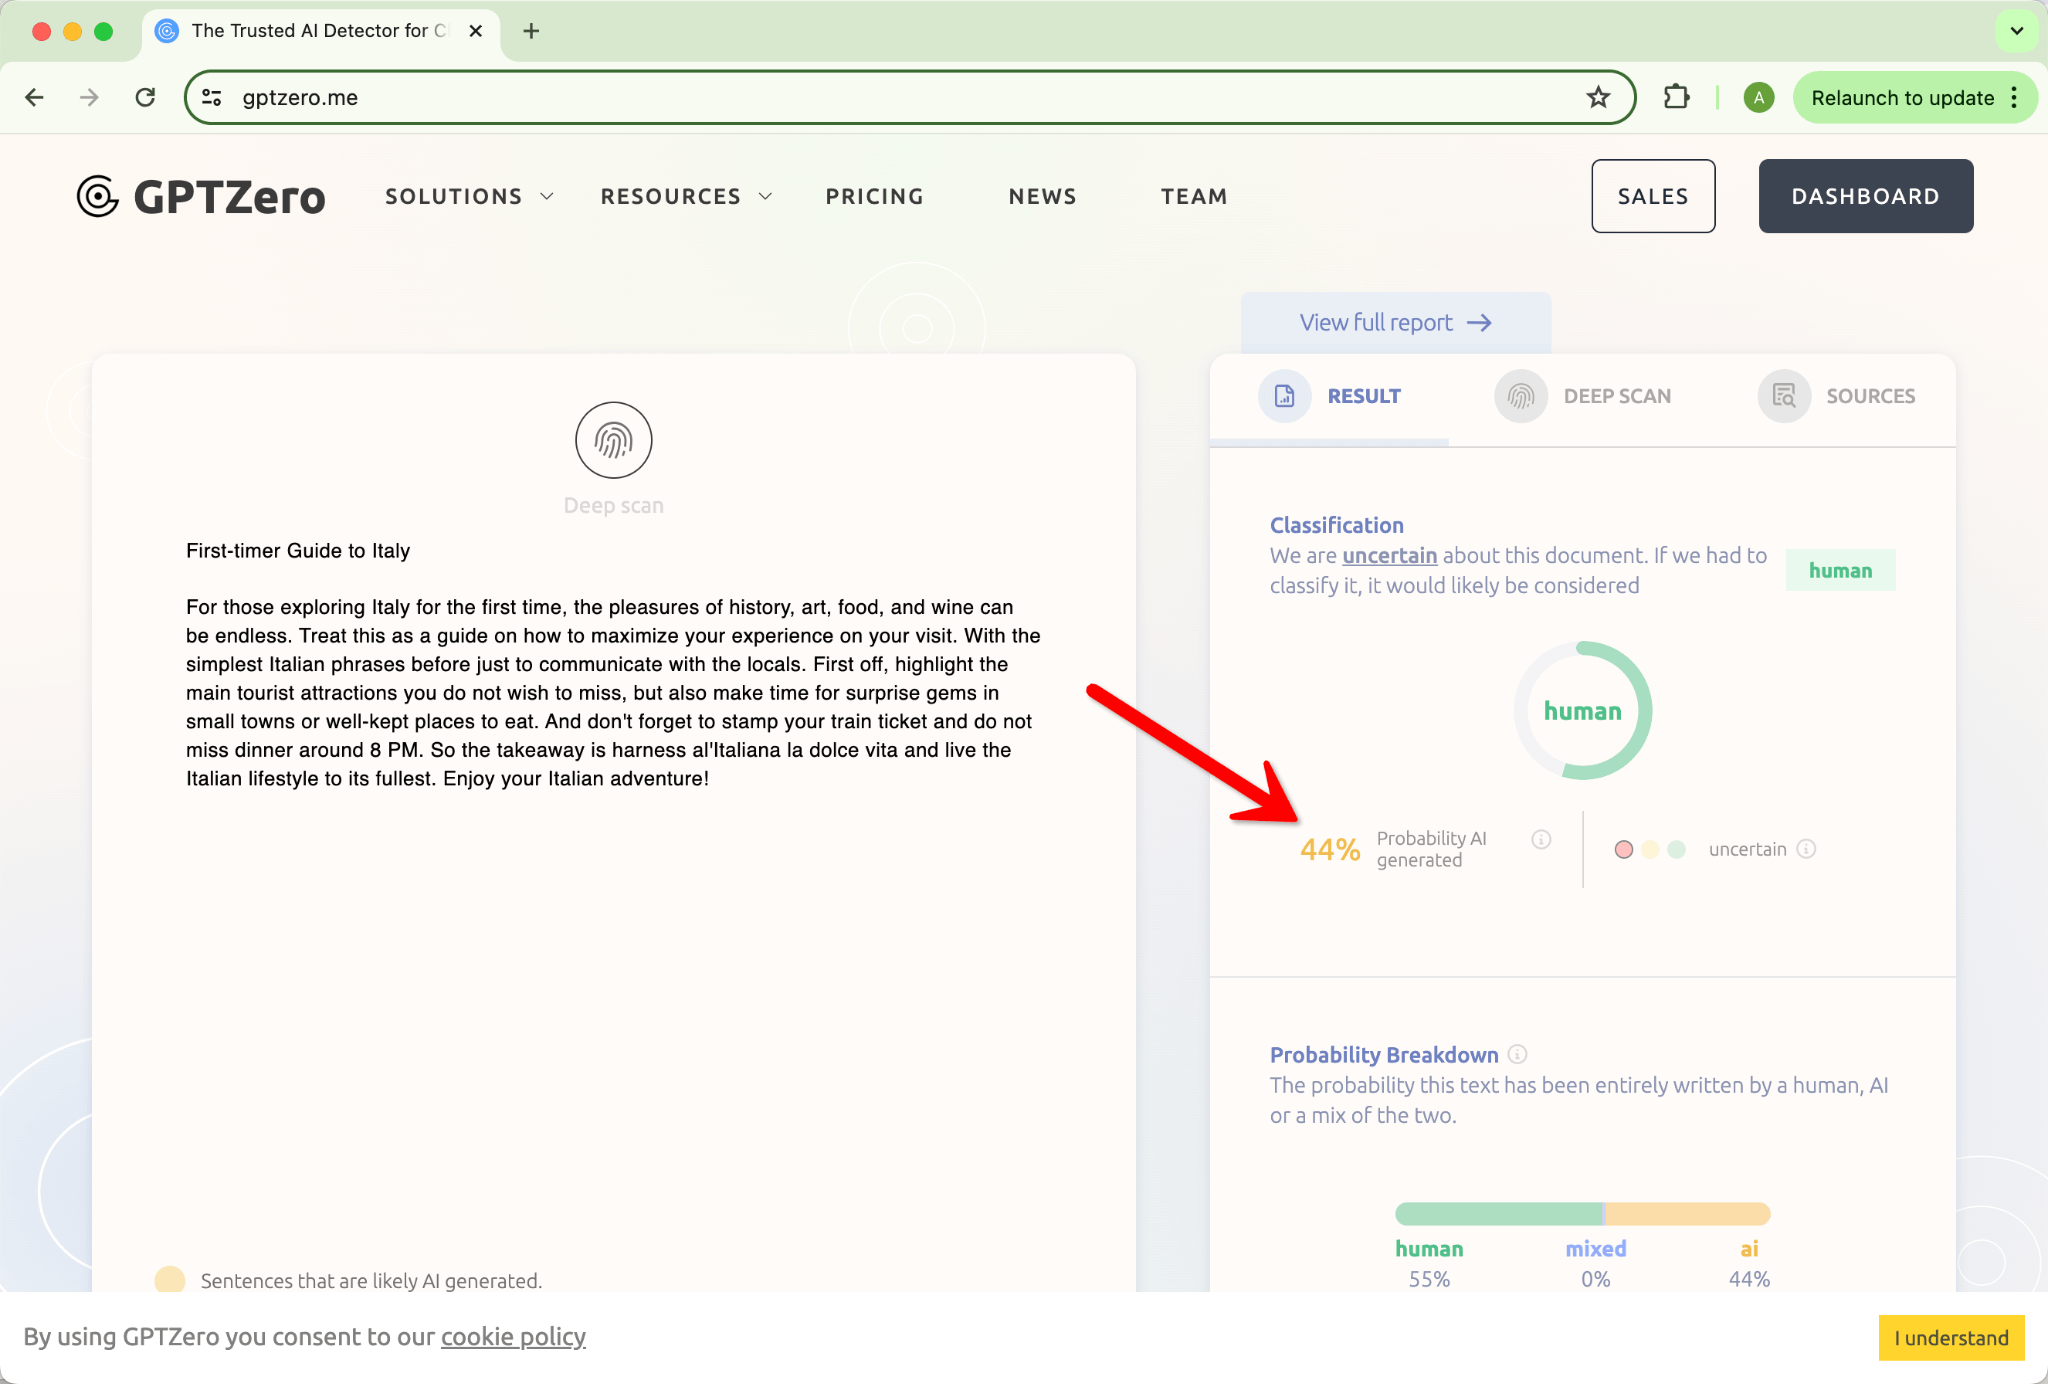Switch to the Deep Scan tab
The height and width of the screenshot is (1384, 2048).
(x=1583, y=396)
